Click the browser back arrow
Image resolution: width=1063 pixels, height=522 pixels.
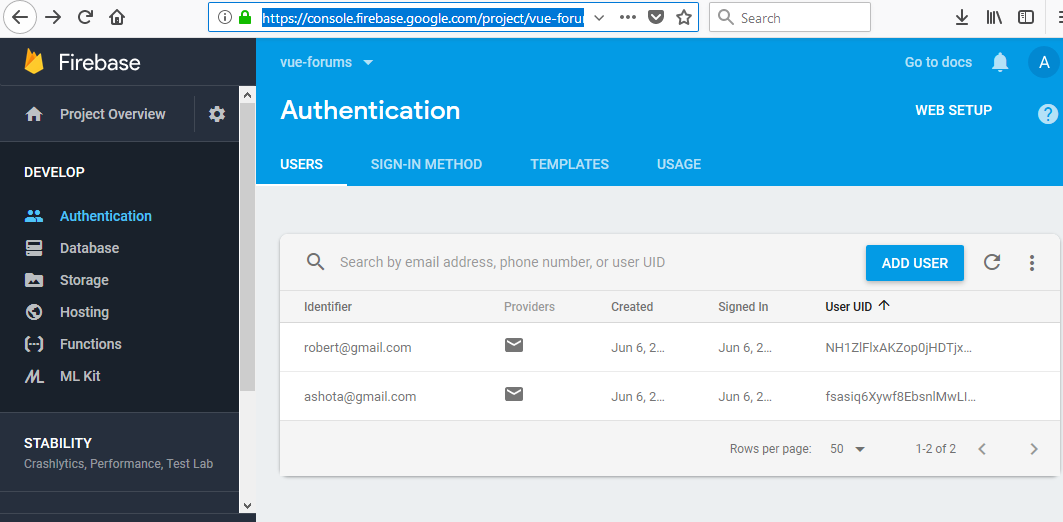point(20,17)
